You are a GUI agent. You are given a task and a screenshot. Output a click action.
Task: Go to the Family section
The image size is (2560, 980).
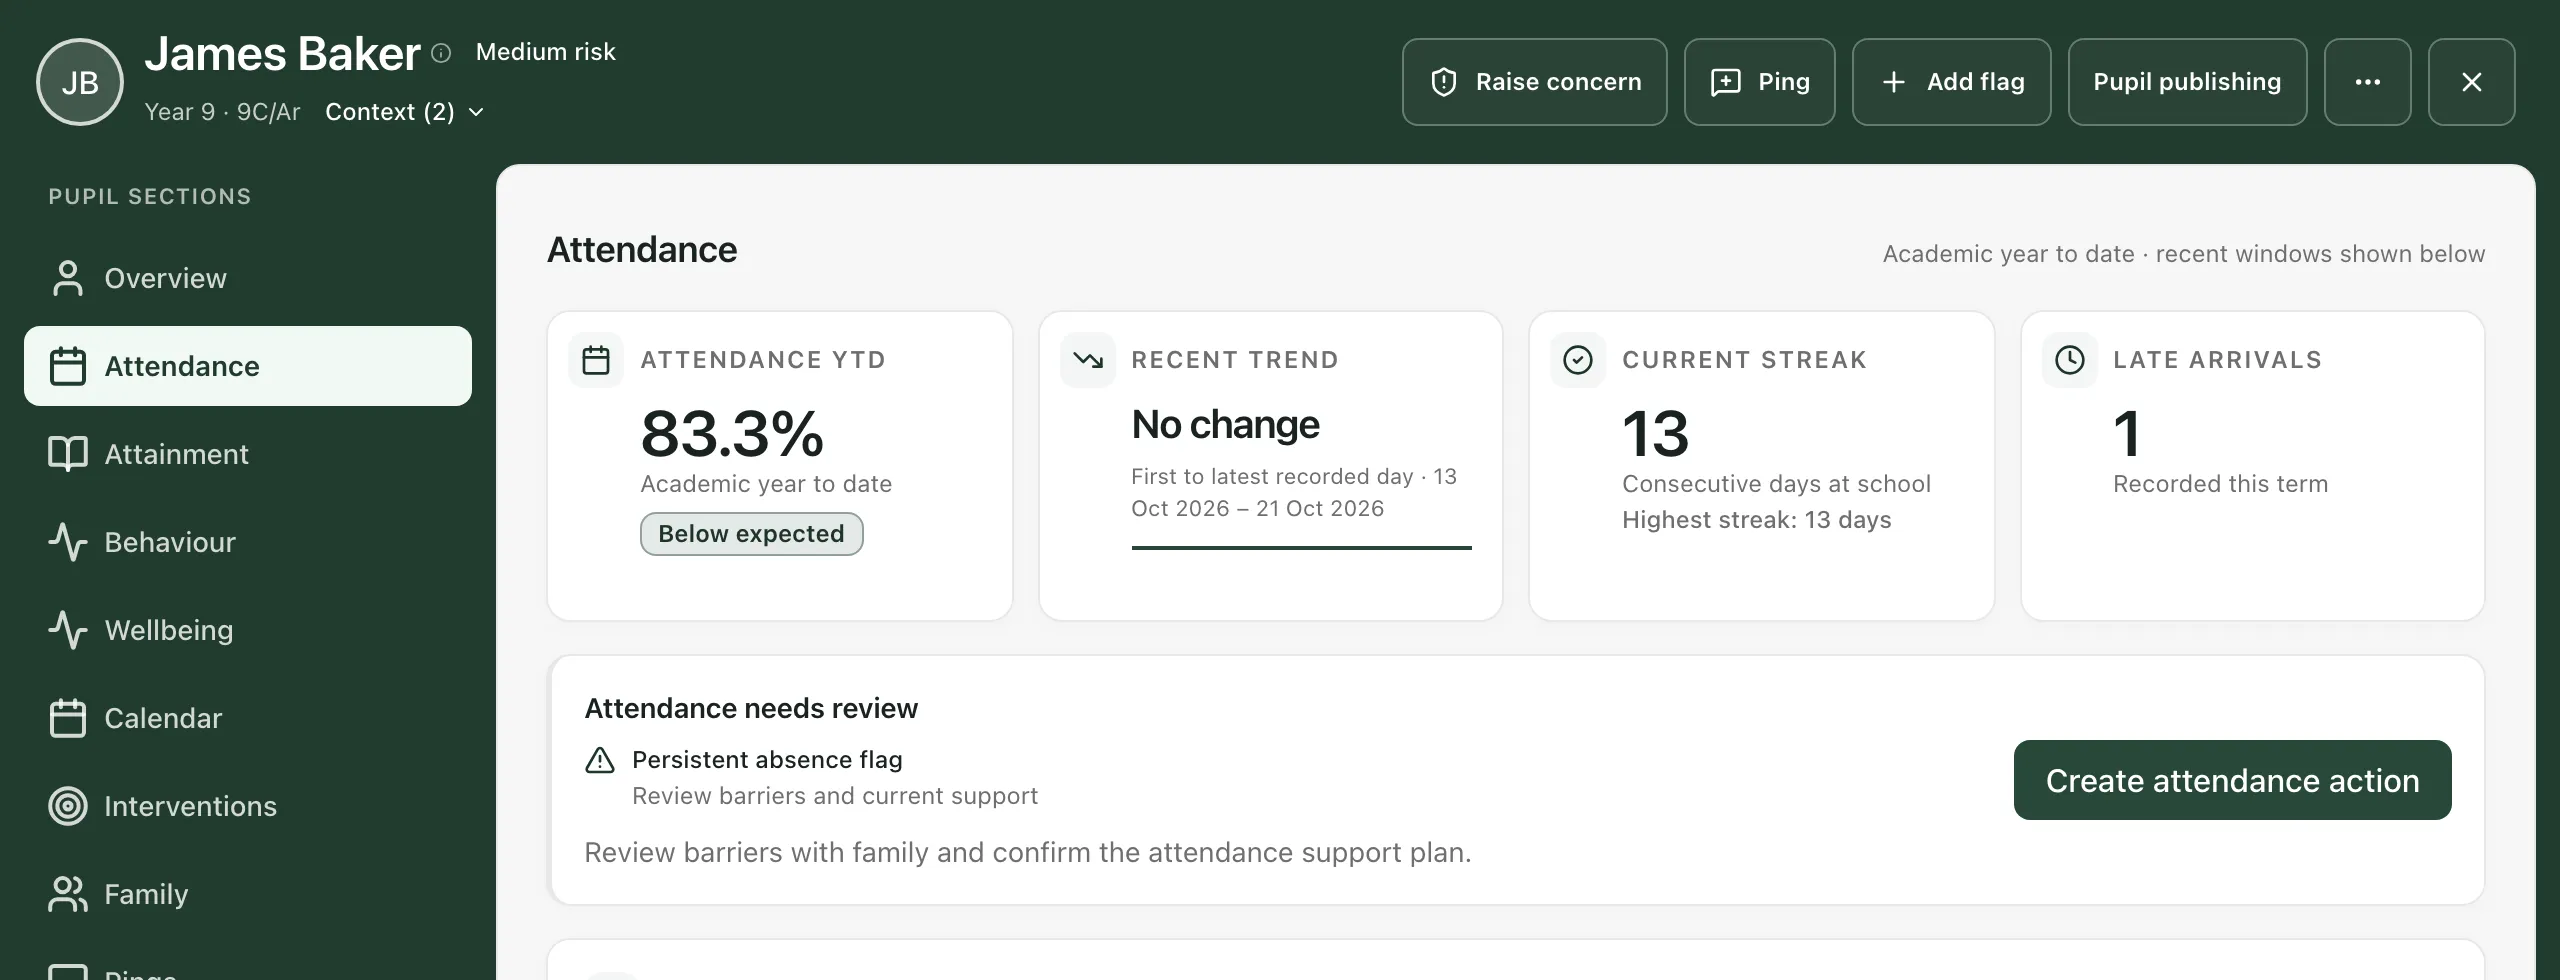(x=248, y=894)
